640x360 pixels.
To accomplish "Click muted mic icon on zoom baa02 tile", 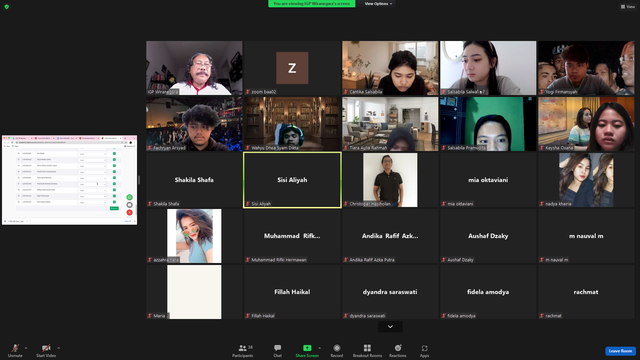I will [x=248, y=92].
